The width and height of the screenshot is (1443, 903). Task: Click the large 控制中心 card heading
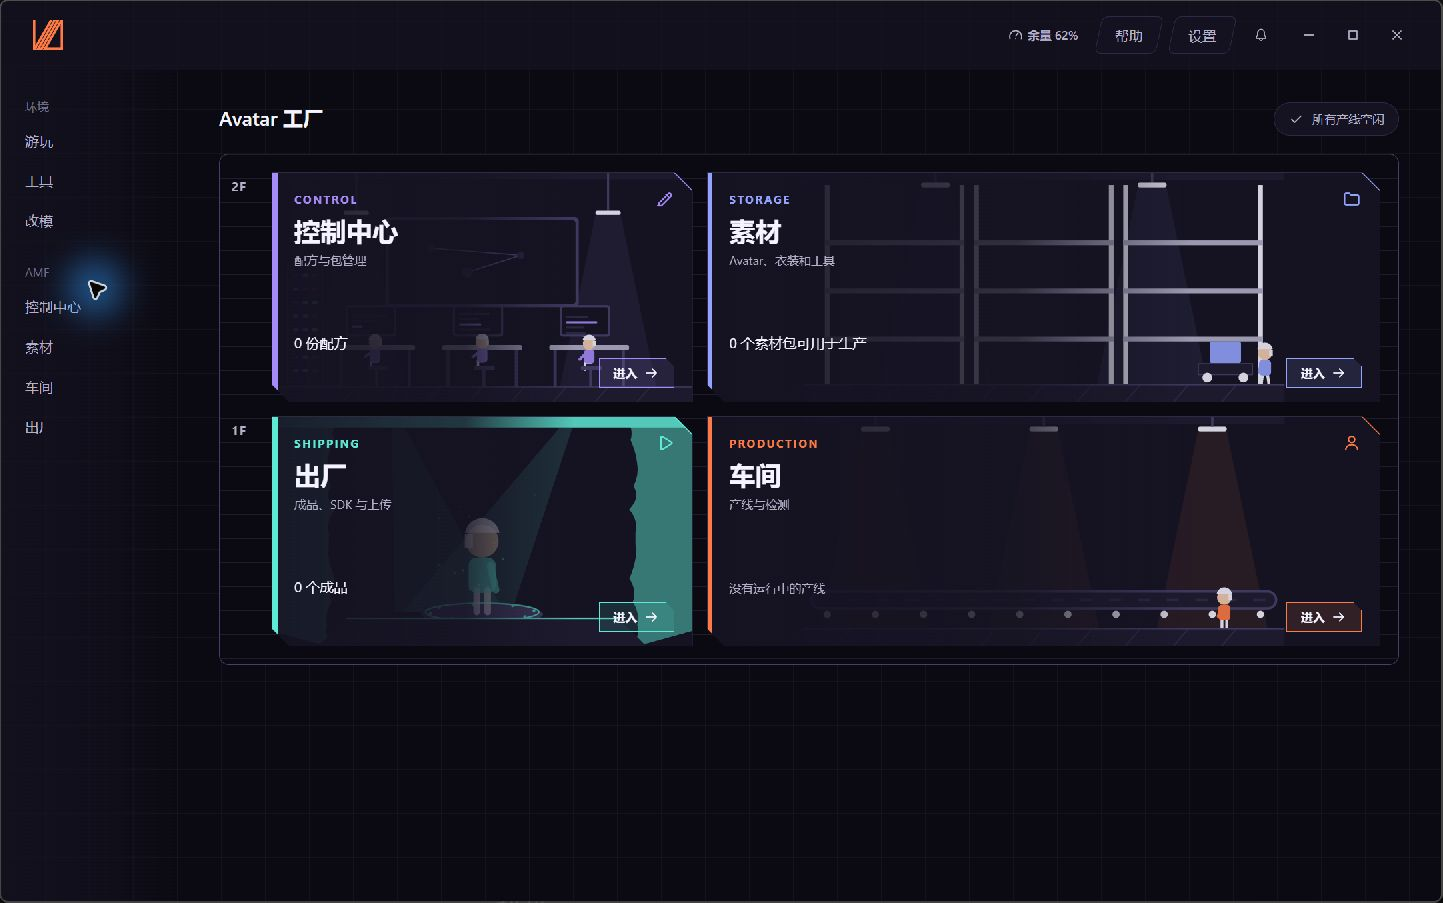point(346,232)
